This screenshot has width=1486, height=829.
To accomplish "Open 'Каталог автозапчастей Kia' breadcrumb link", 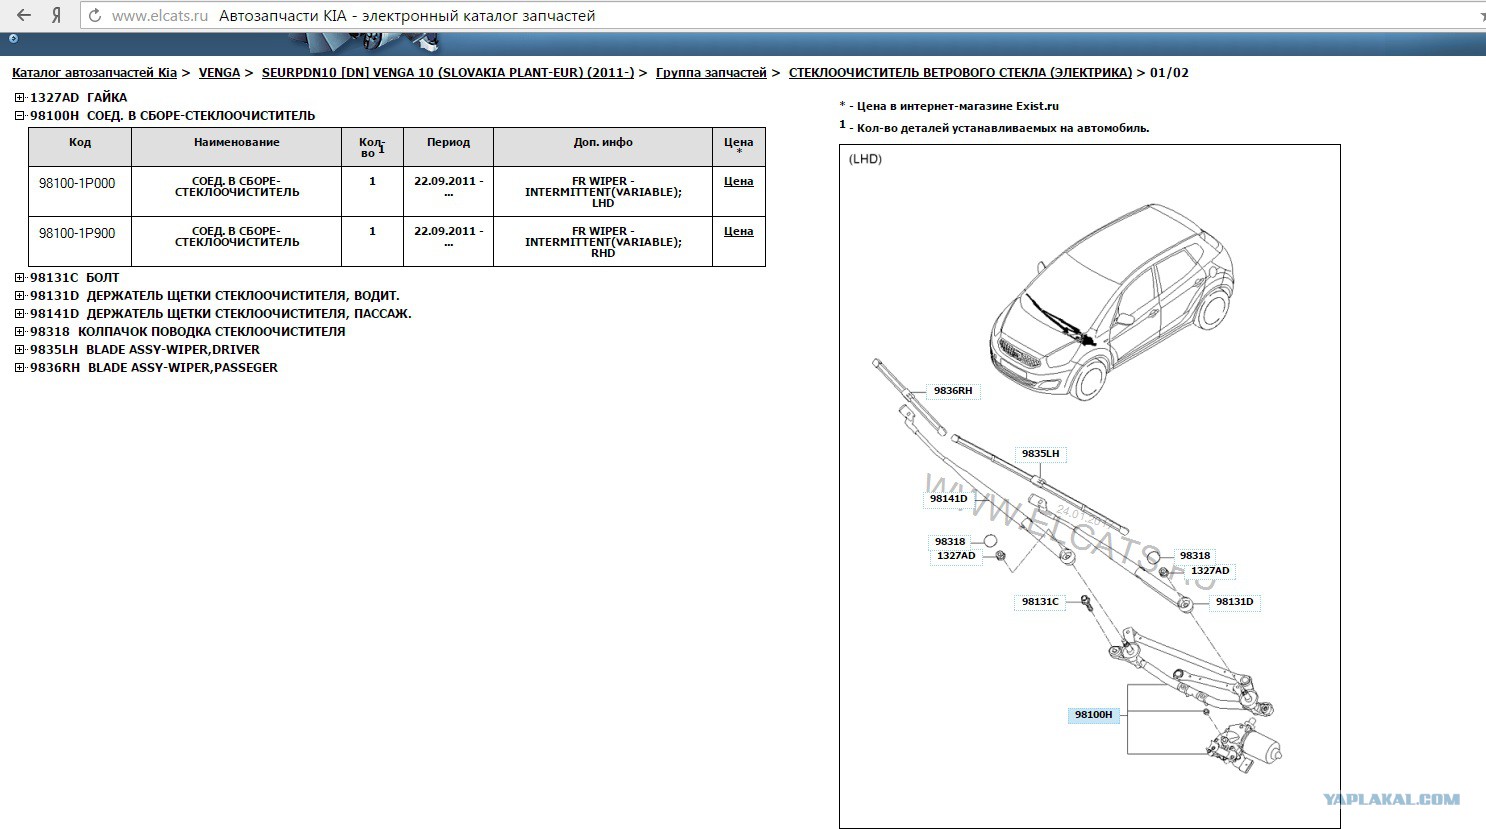I will (x=94, y=73).
